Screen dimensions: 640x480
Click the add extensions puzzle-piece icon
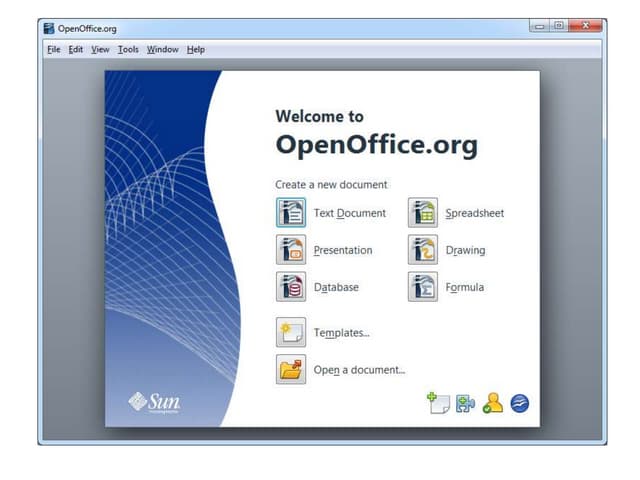click(465, 404)
